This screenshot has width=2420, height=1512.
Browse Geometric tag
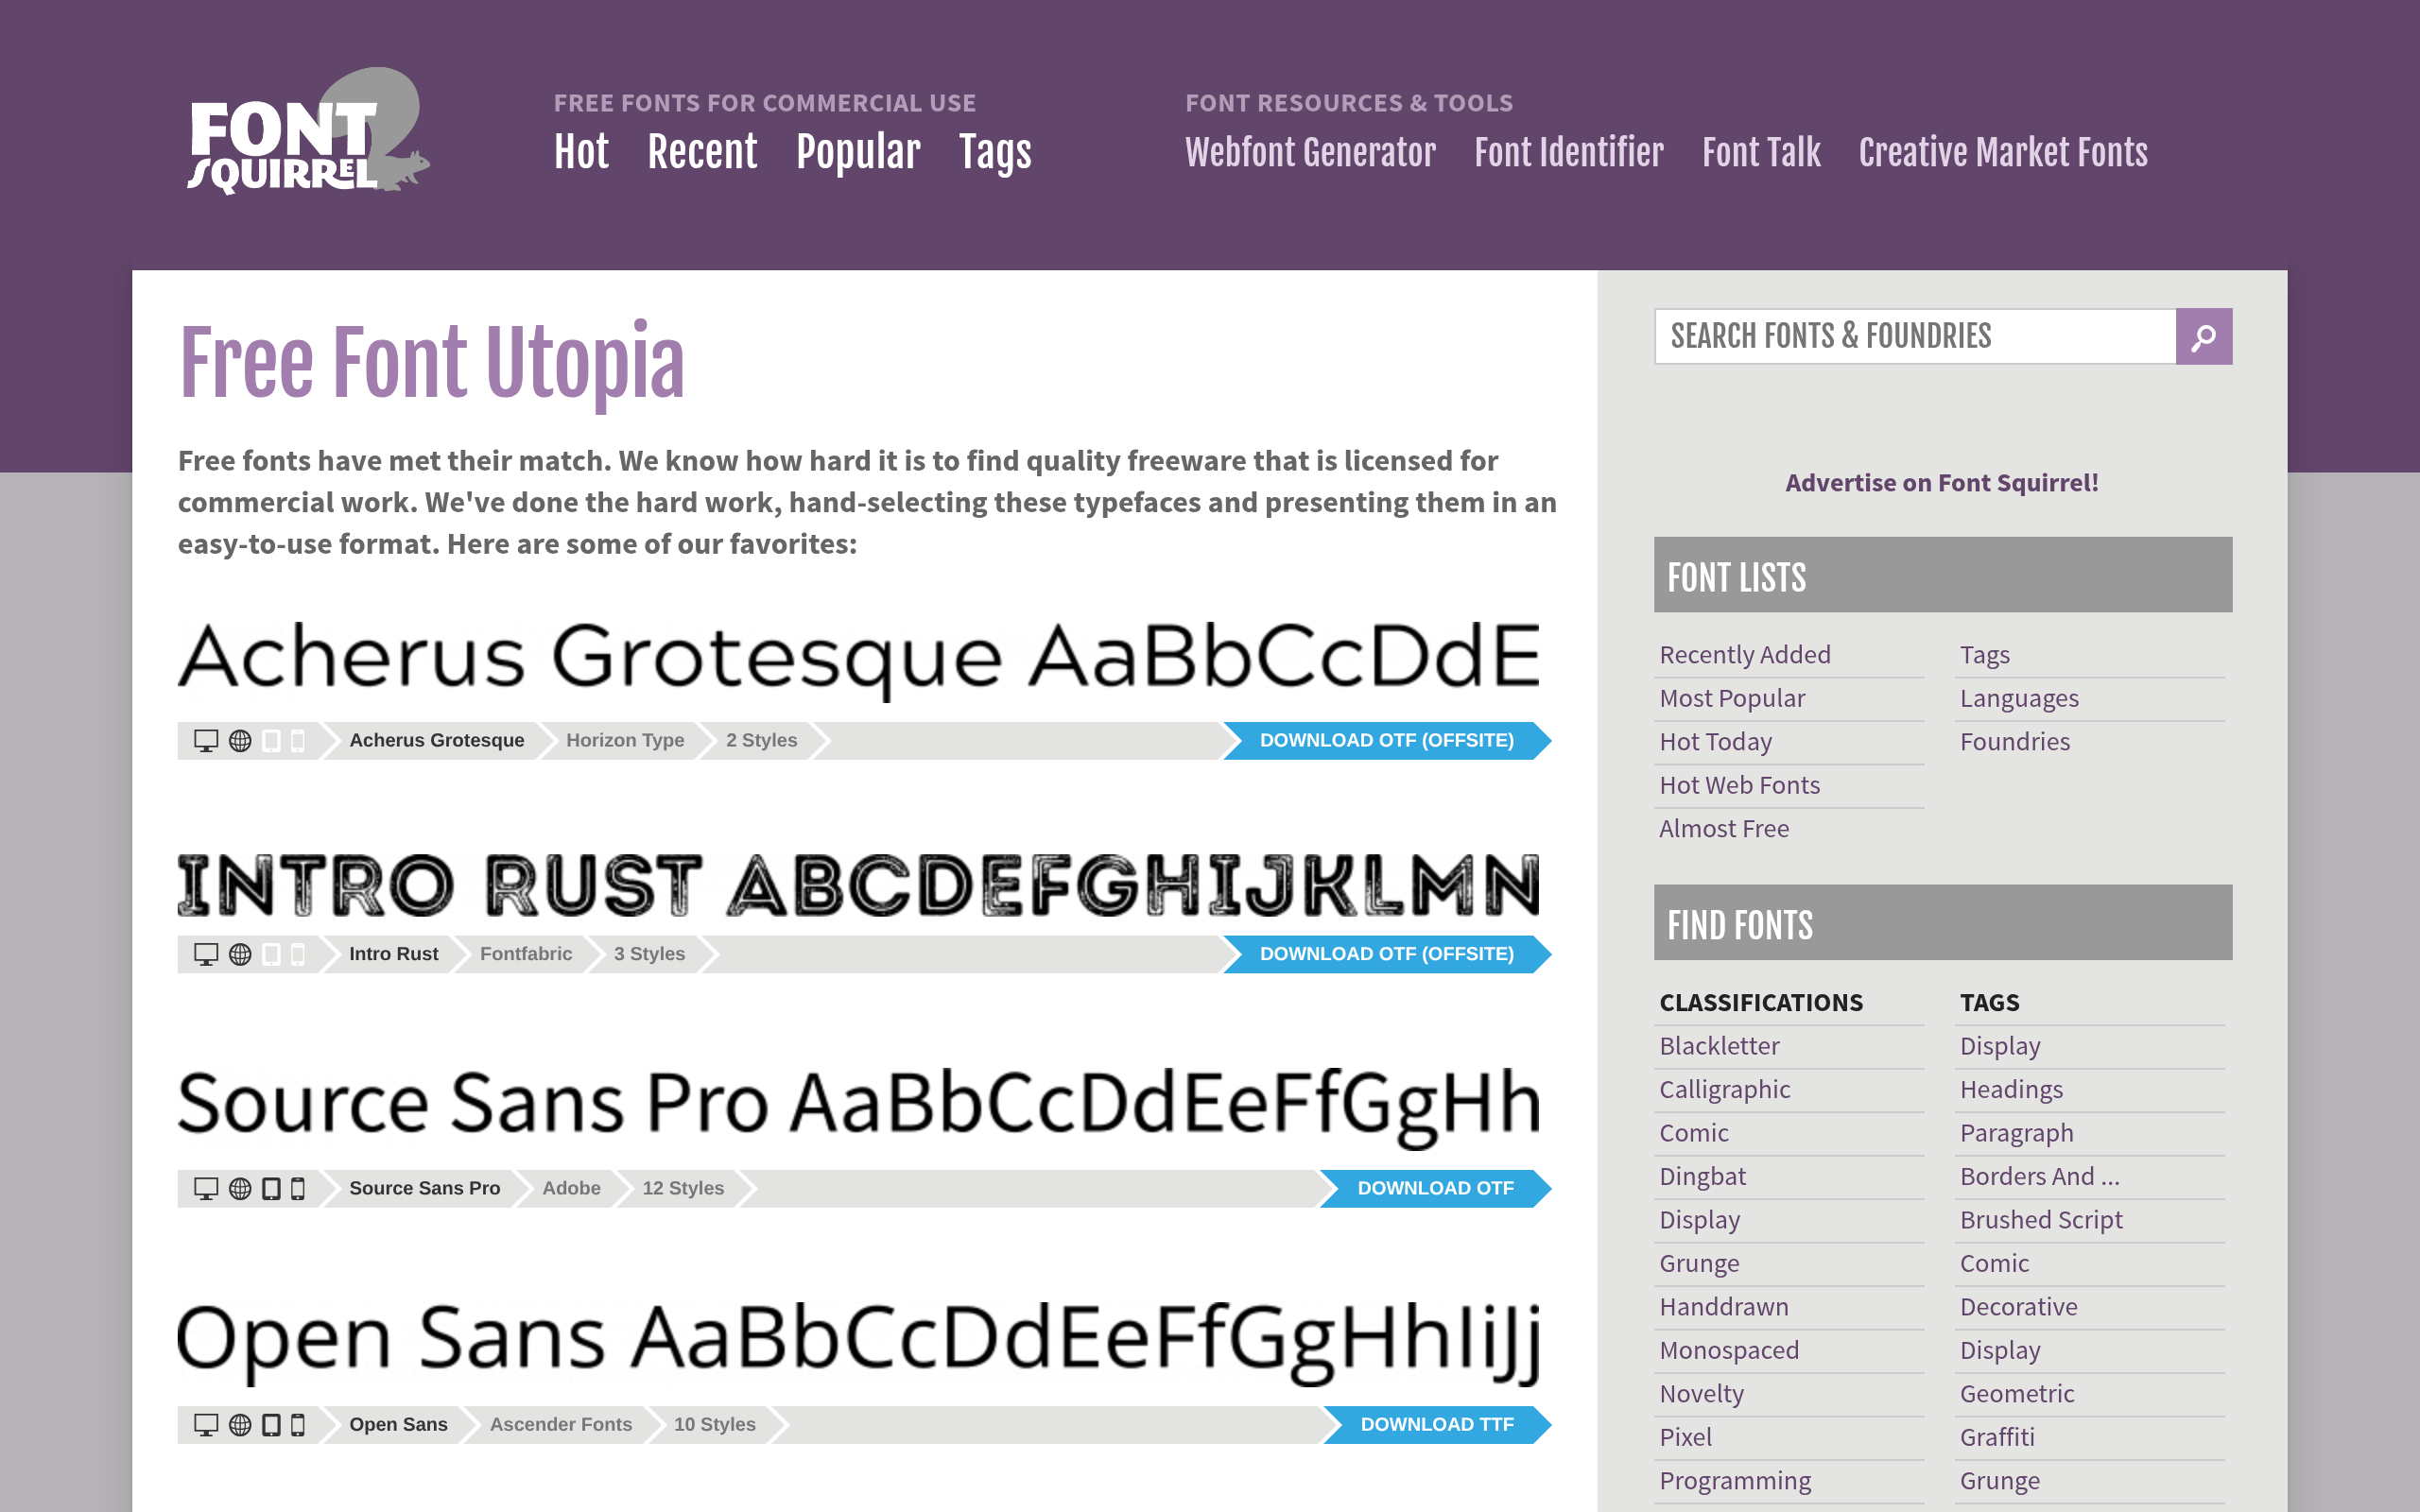(2017, 1394)
